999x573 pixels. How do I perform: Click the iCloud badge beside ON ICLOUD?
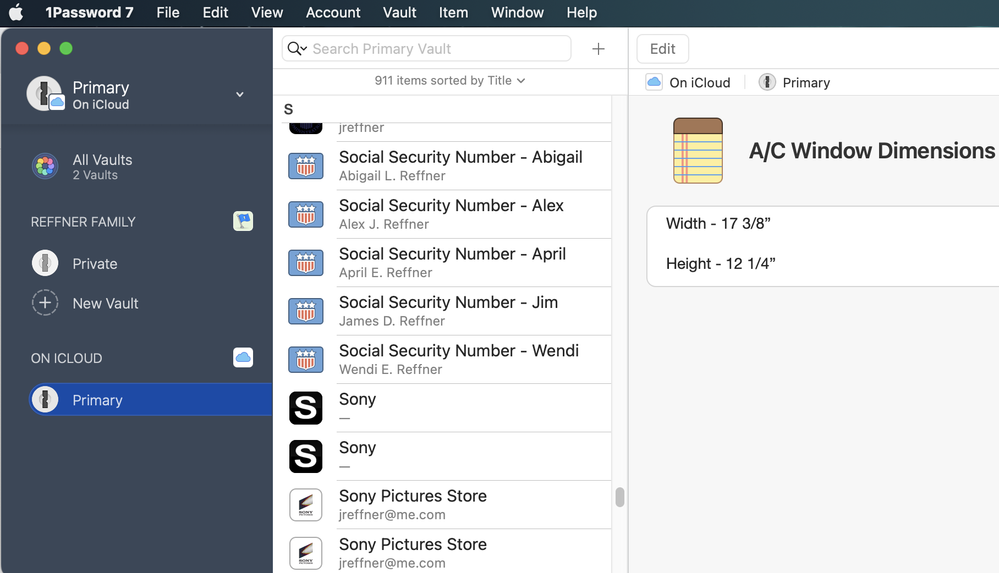(x=243, y=358)
